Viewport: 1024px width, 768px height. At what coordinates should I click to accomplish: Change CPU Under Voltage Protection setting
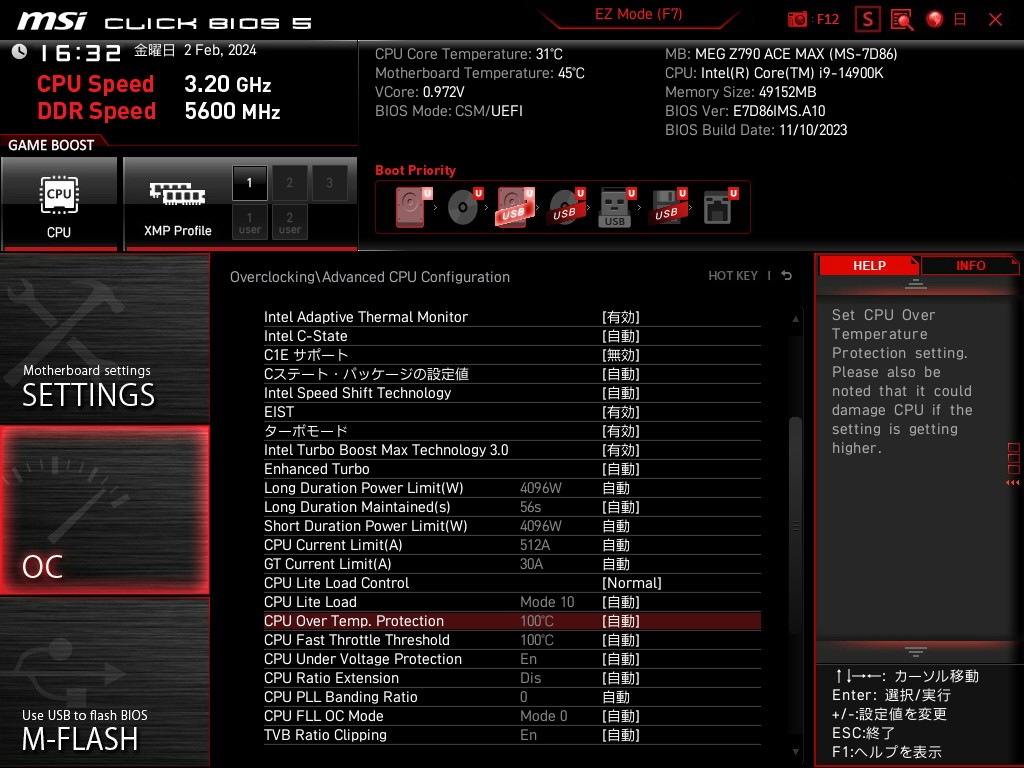pyautogui.click(x=512, y=659)
